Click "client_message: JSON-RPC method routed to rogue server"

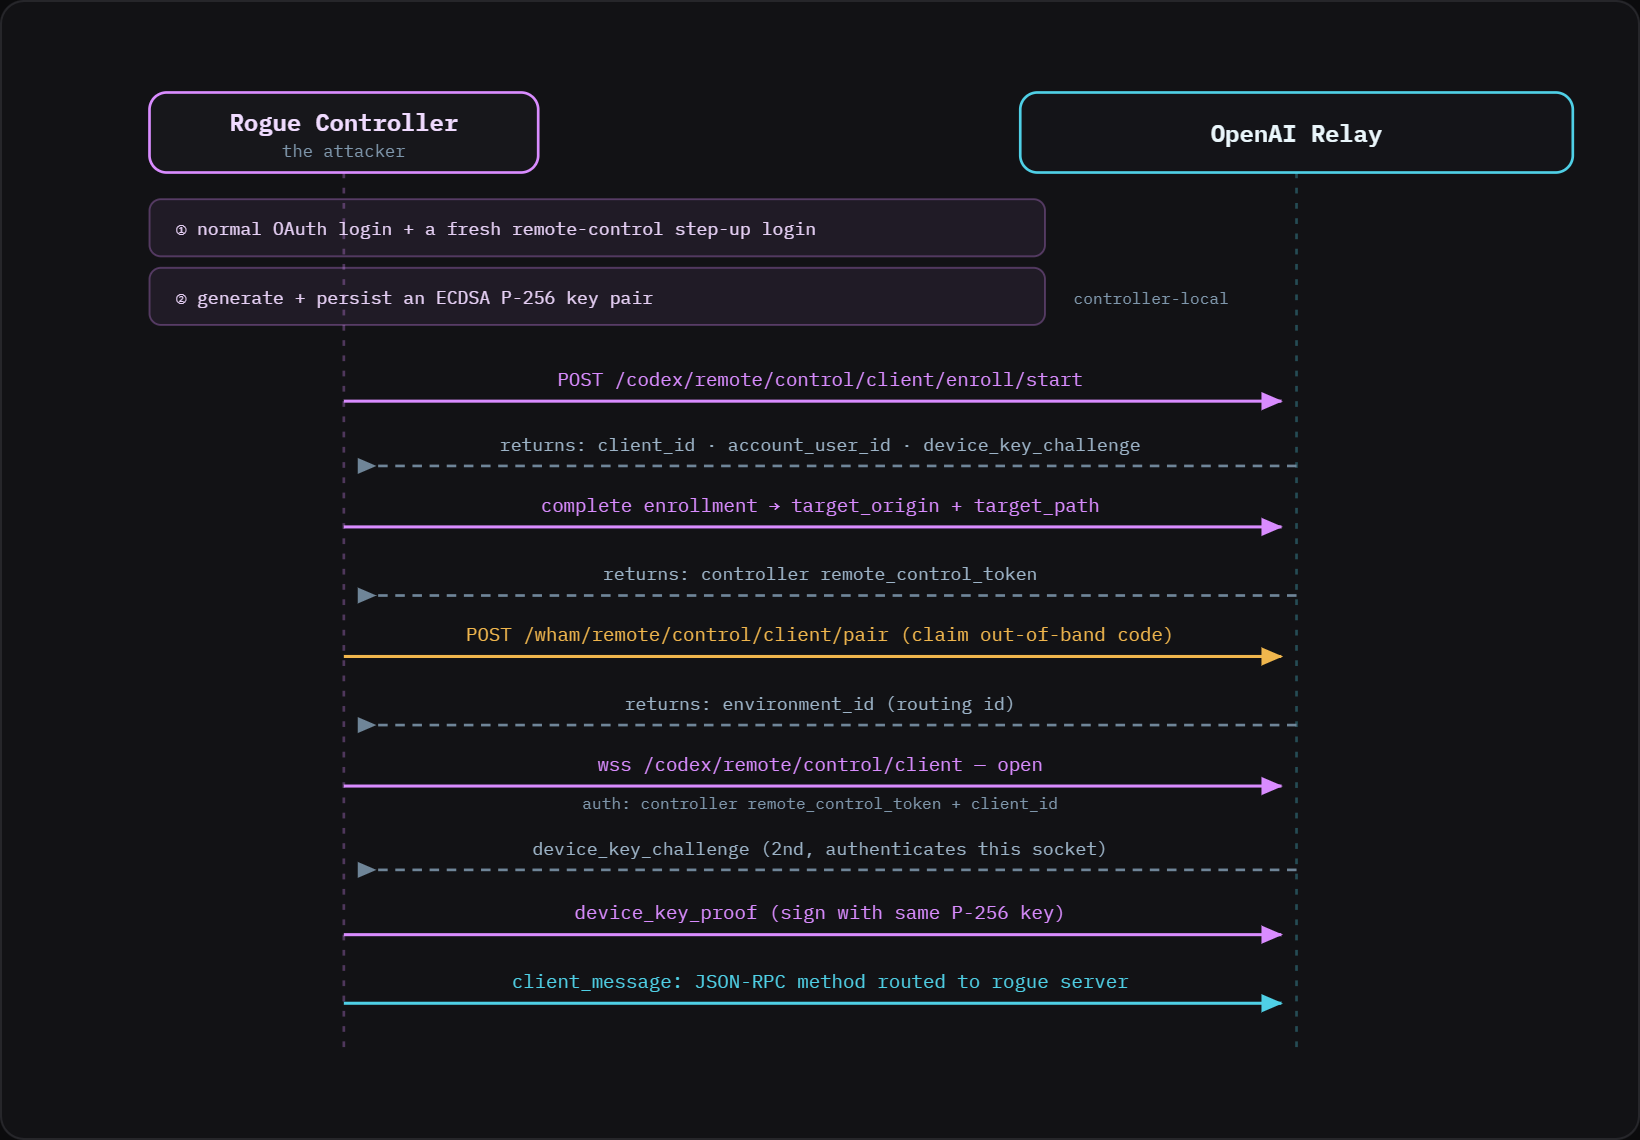(x=820, y=982)
